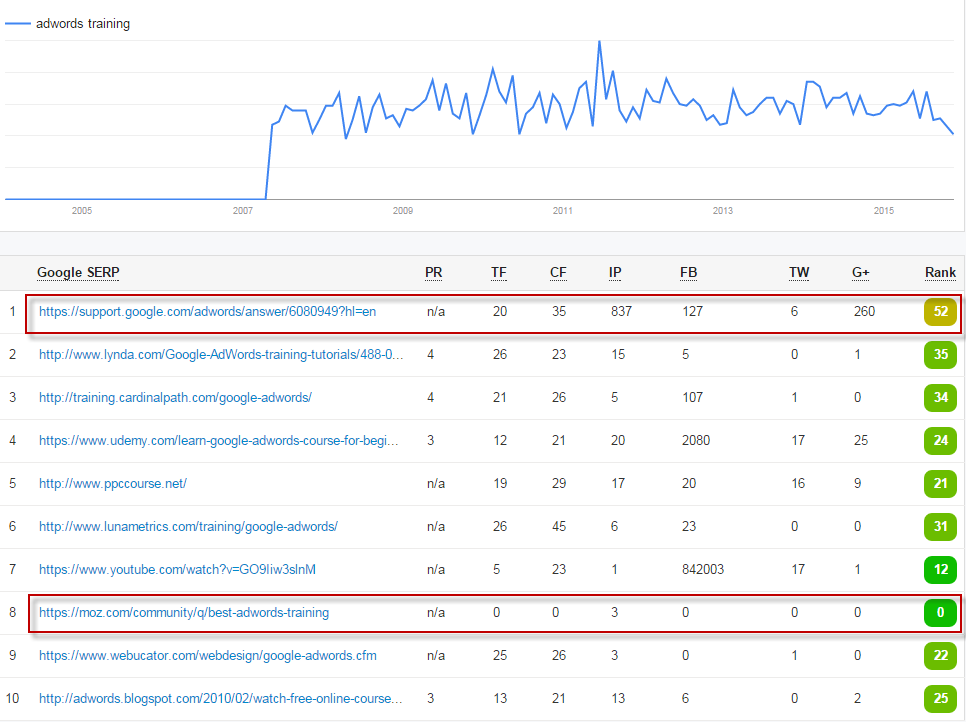
Task: Click the green rank badge 35
Action: pos(940,355)
